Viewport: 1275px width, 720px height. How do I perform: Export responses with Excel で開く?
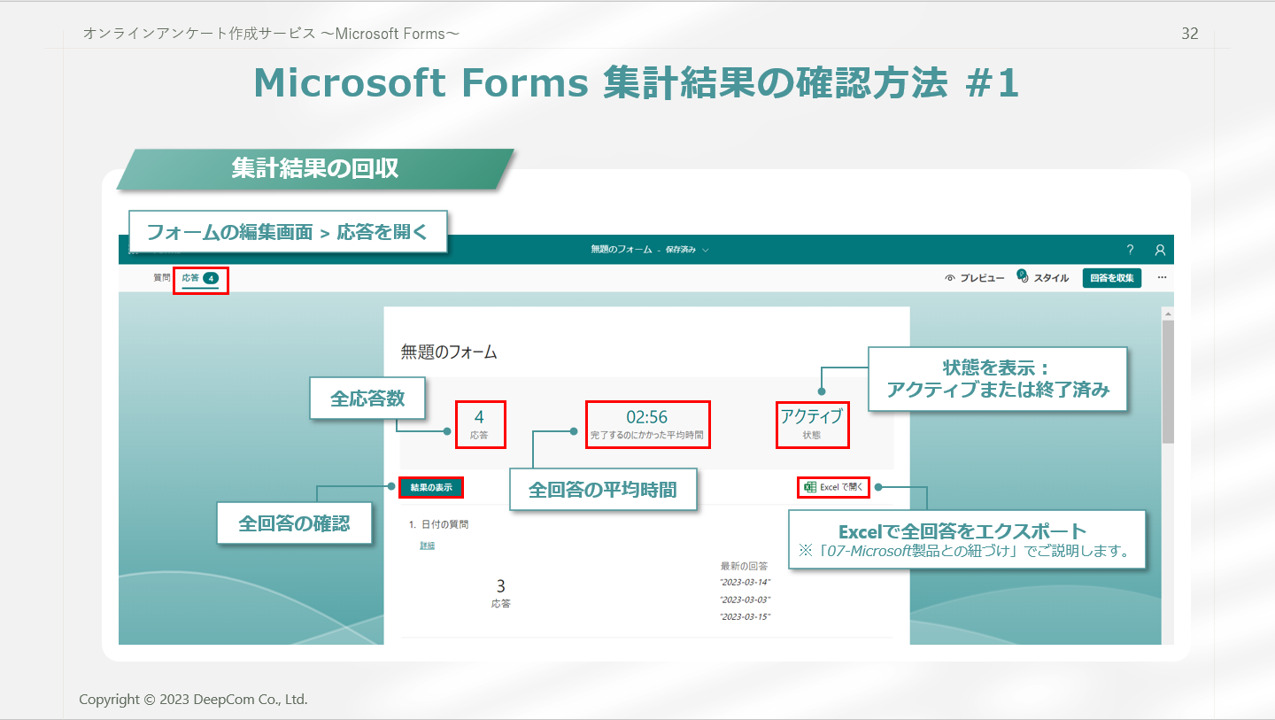point(833,487)
